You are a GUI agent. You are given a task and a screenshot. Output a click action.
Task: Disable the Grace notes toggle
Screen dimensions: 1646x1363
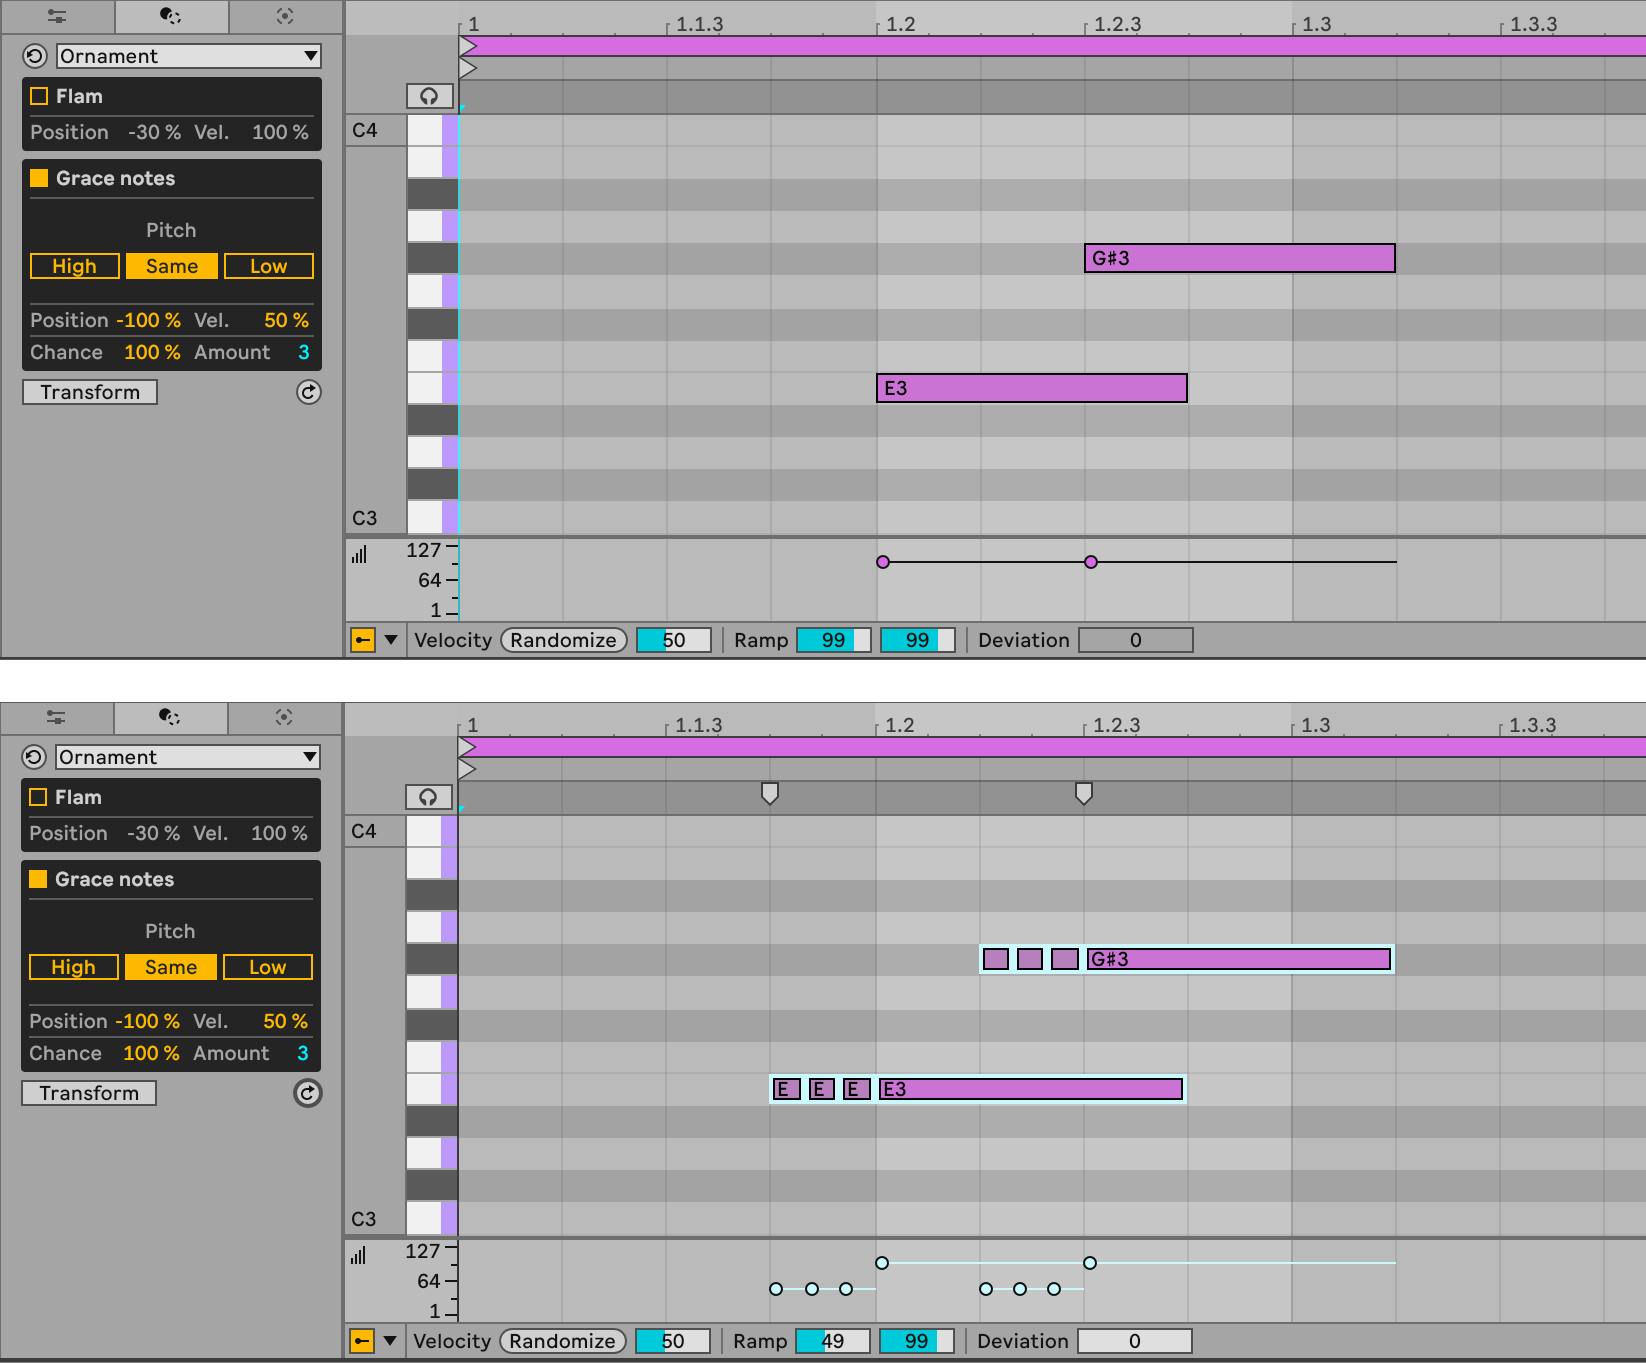38,177
